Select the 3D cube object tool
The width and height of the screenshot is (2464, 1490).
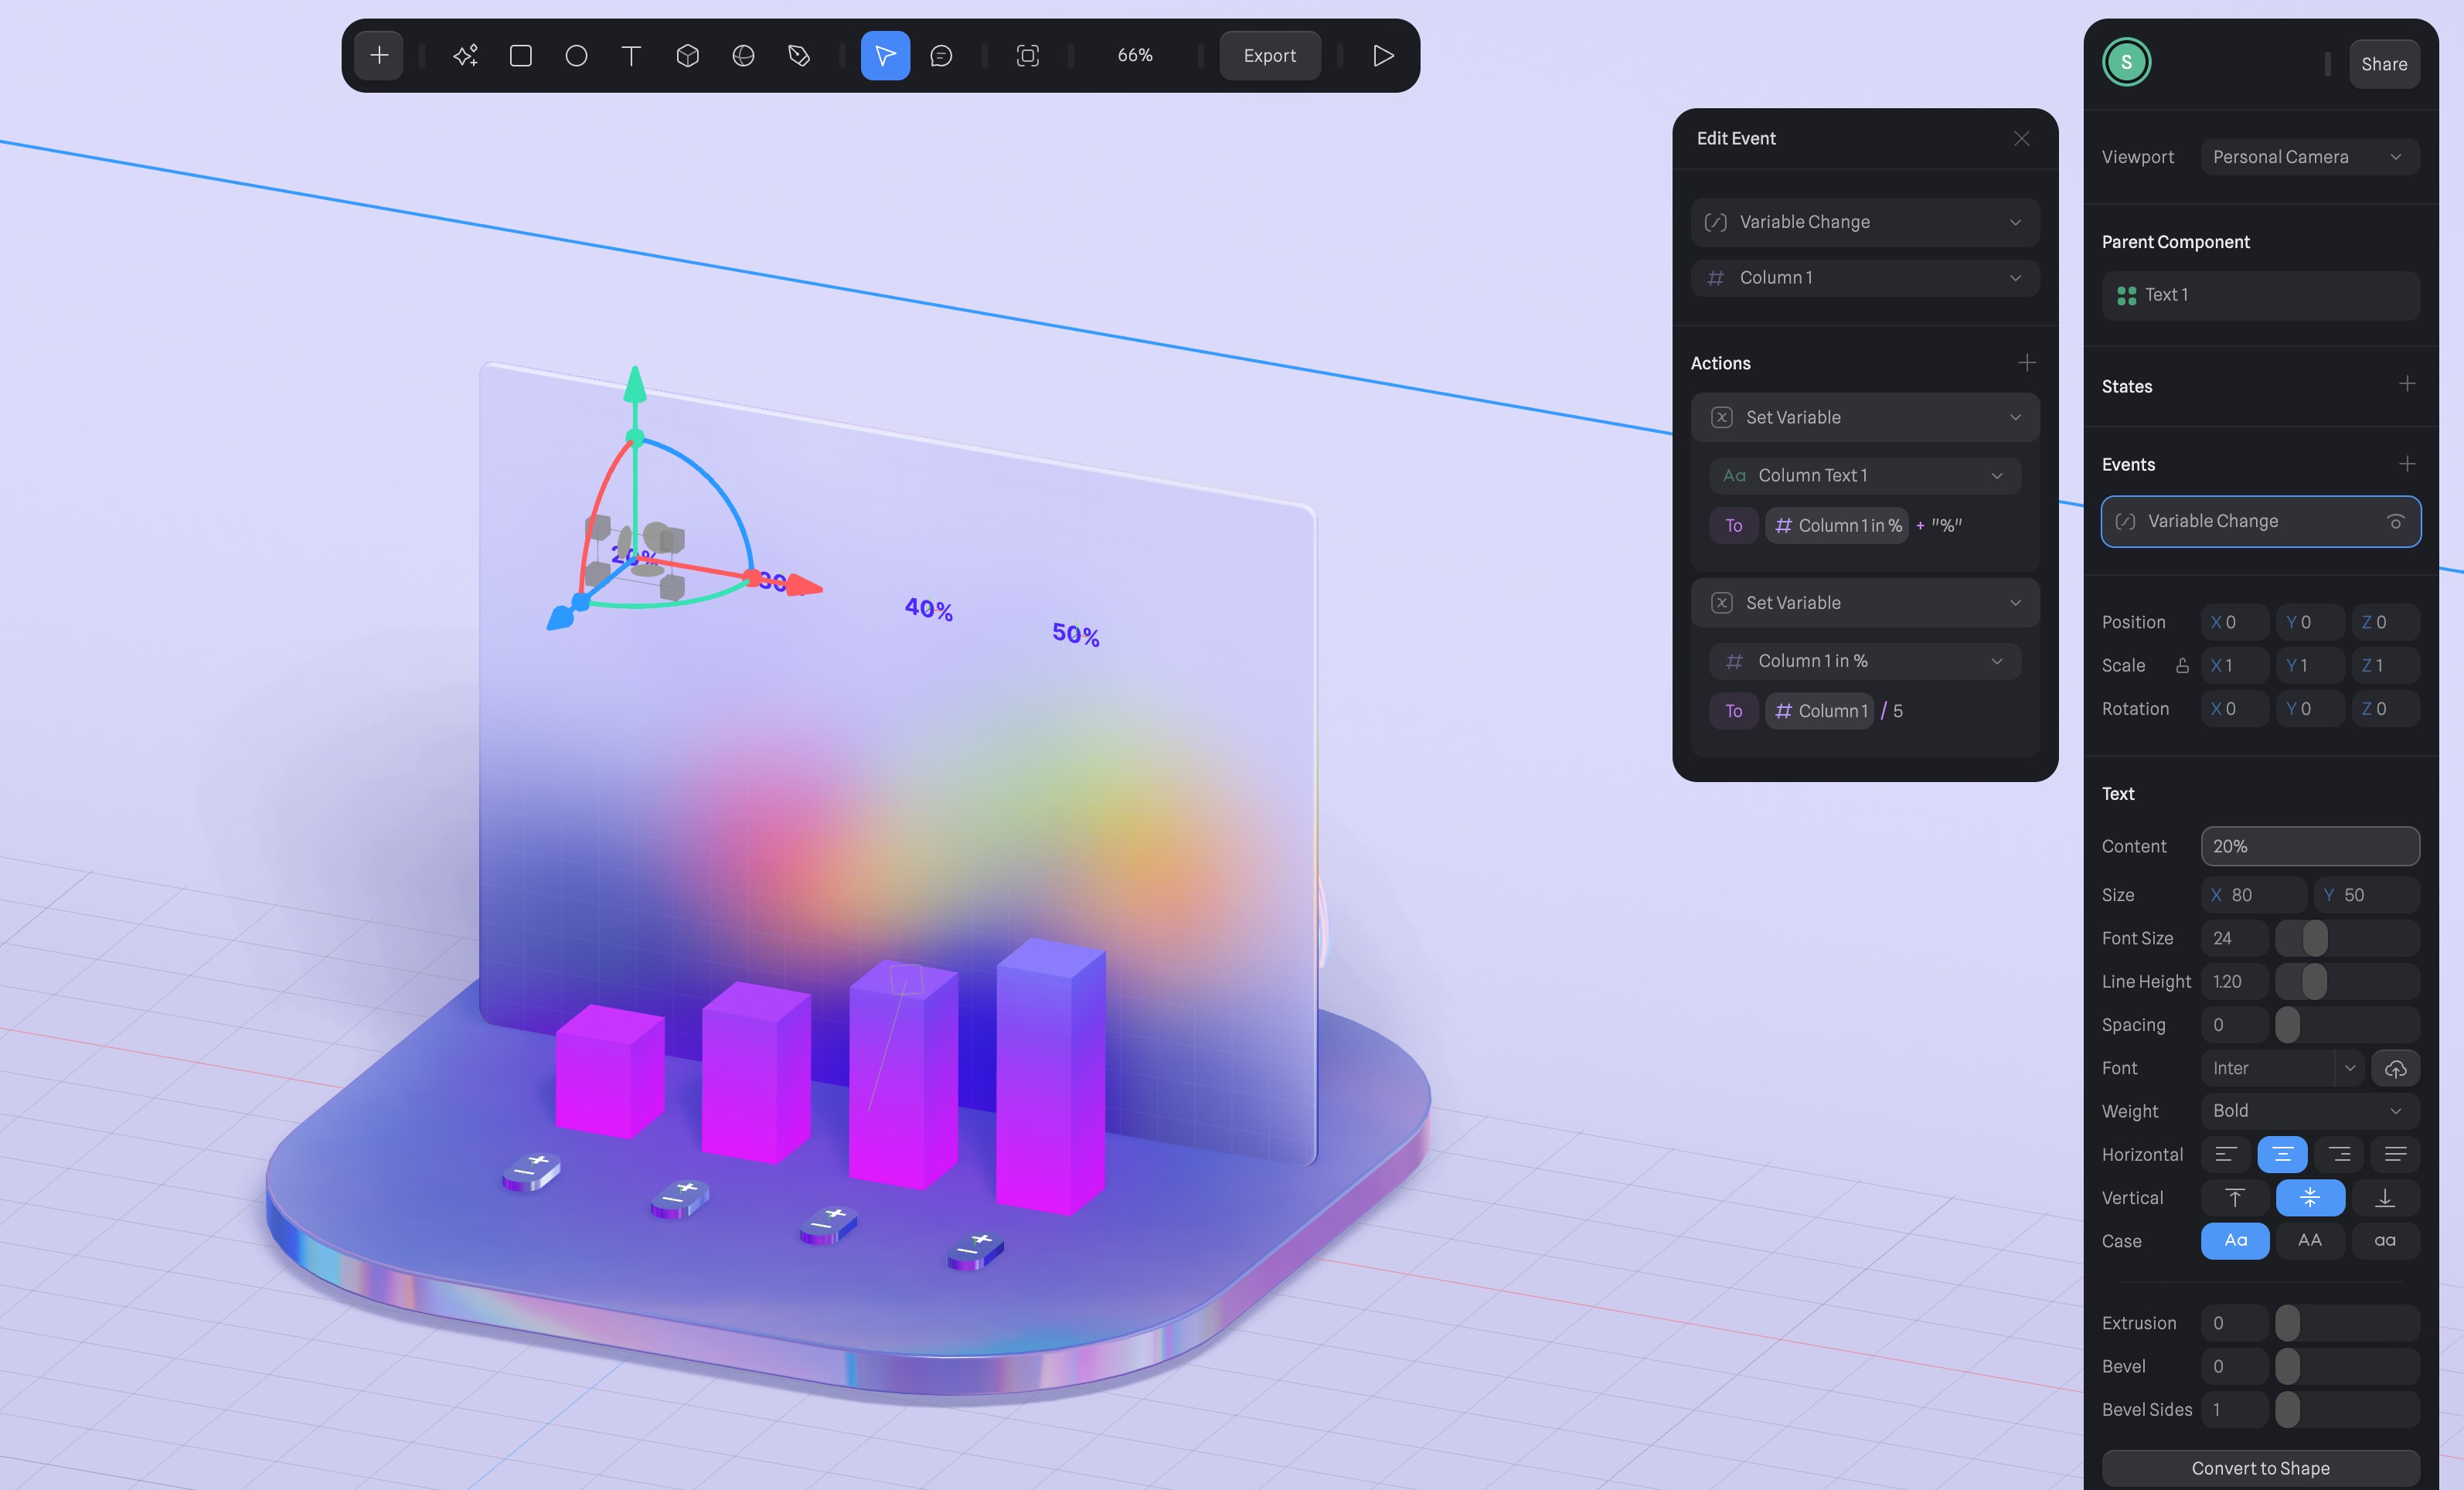click(x=687, y=56)
